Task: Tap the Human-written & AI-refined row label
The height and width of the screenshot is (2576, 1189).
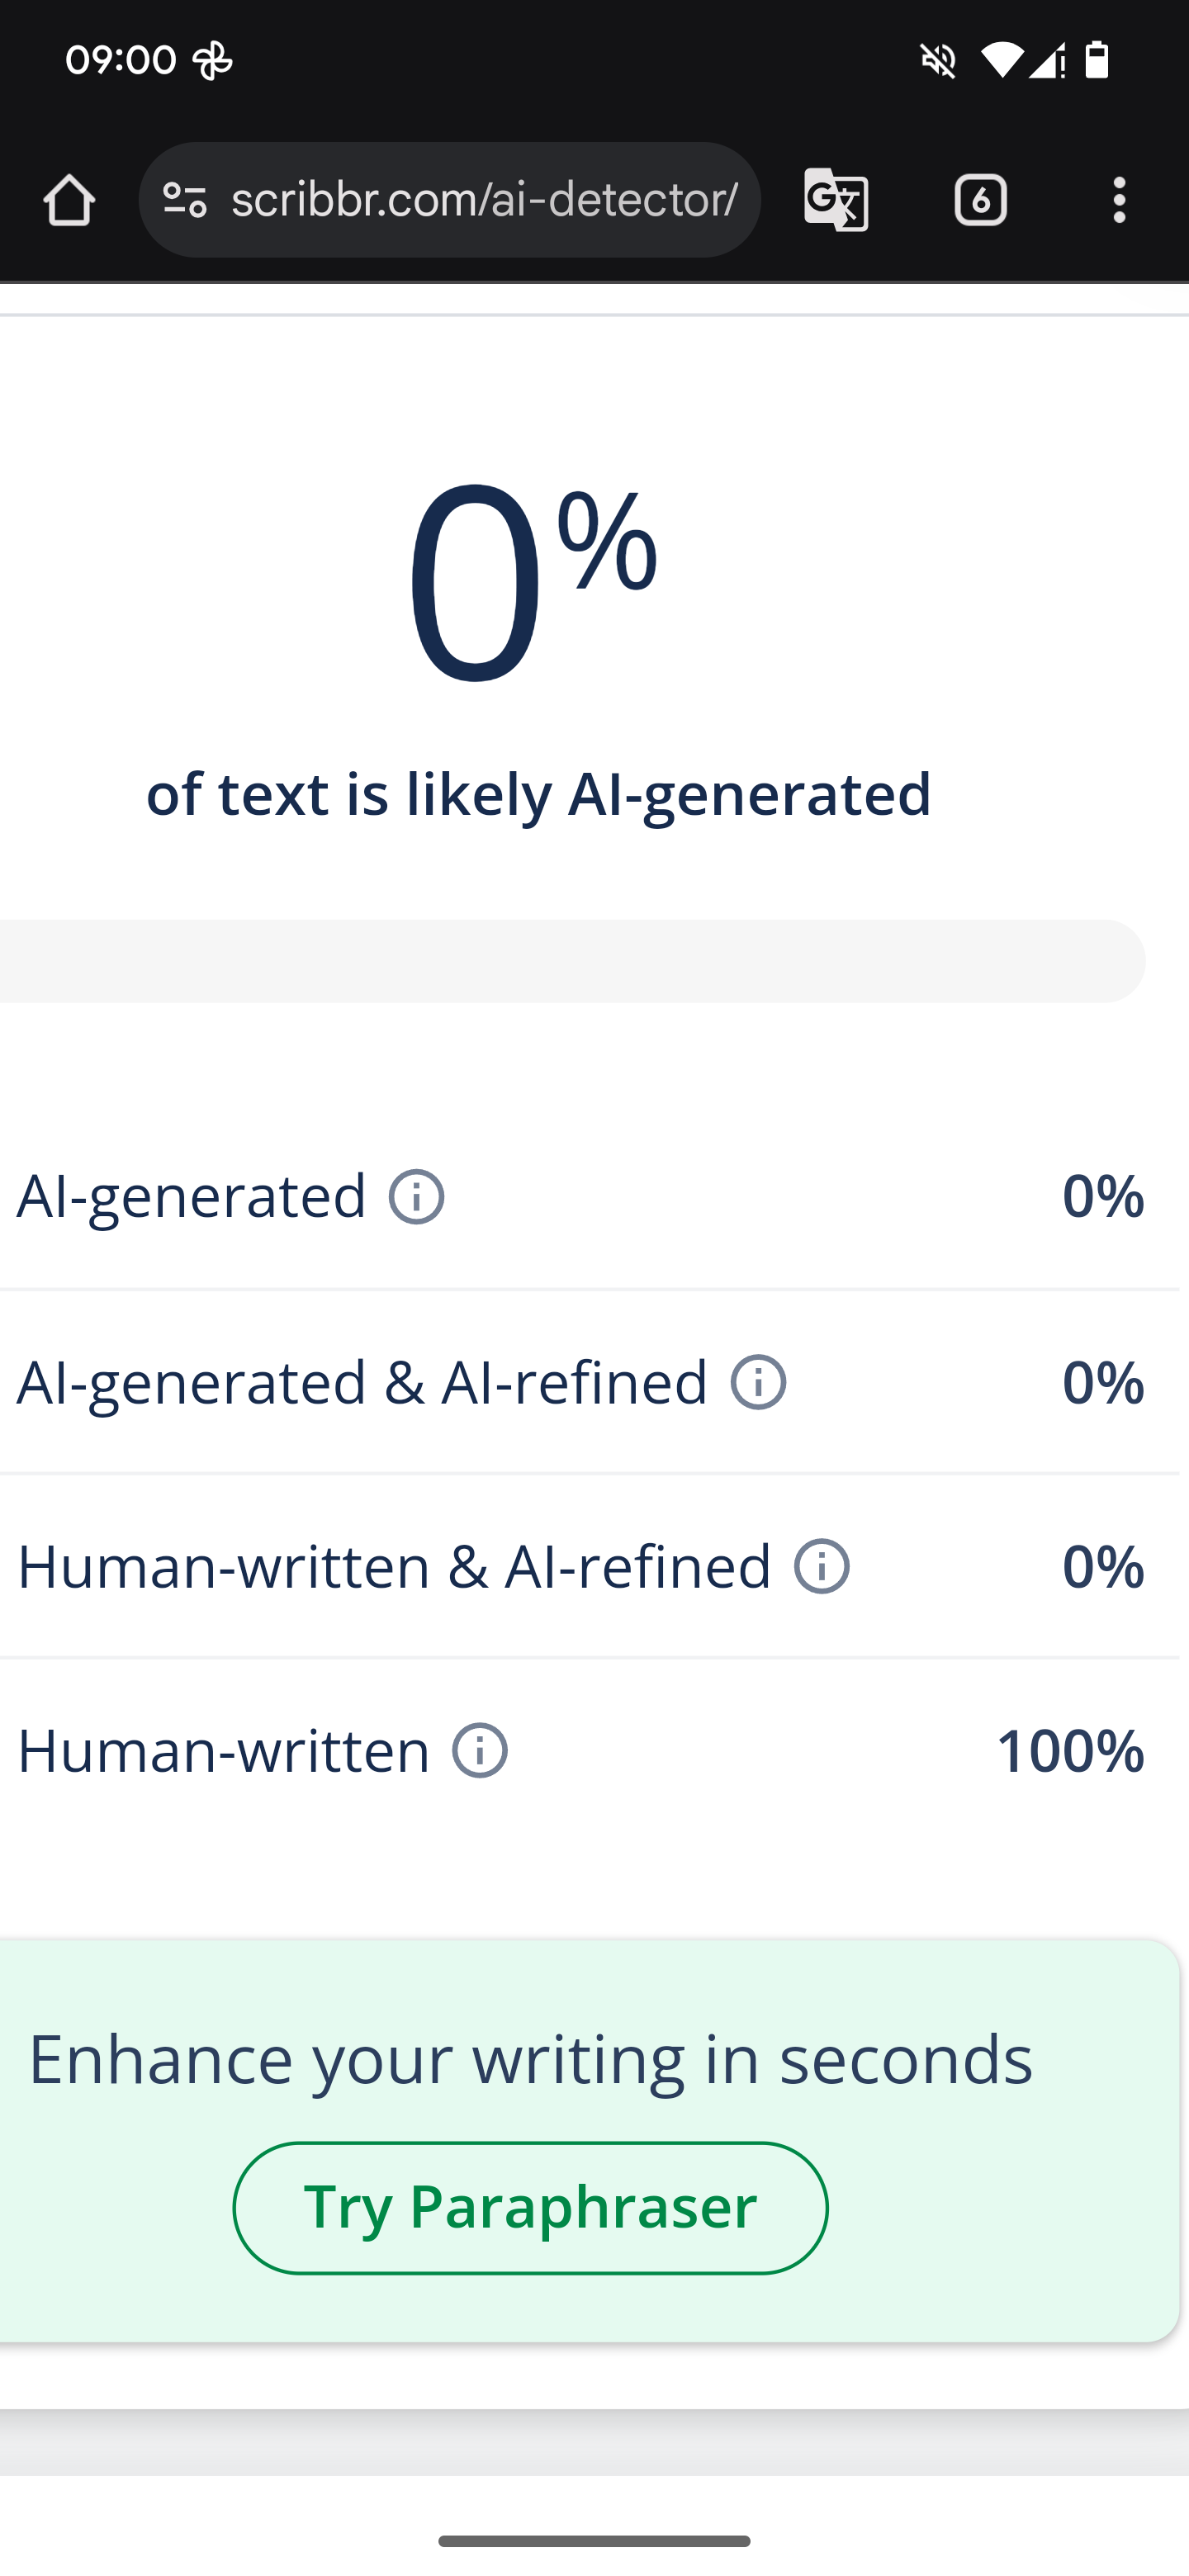Action: pyautogui.click(x=394, y=1567)
